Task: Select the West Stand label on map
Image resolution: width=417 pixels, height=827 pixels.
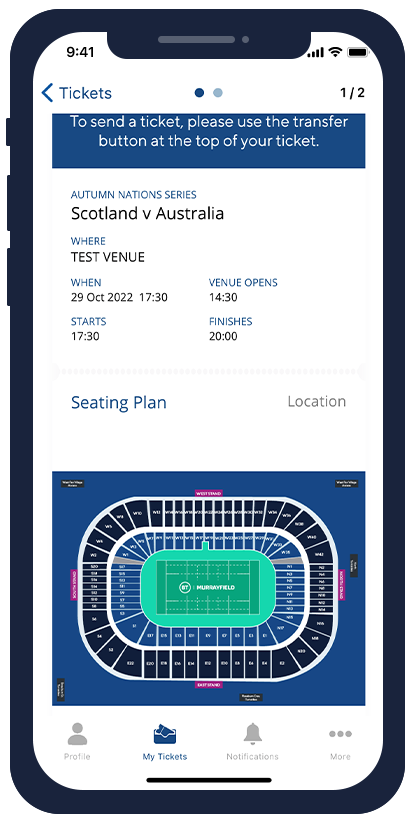Action: click(208, 493)
